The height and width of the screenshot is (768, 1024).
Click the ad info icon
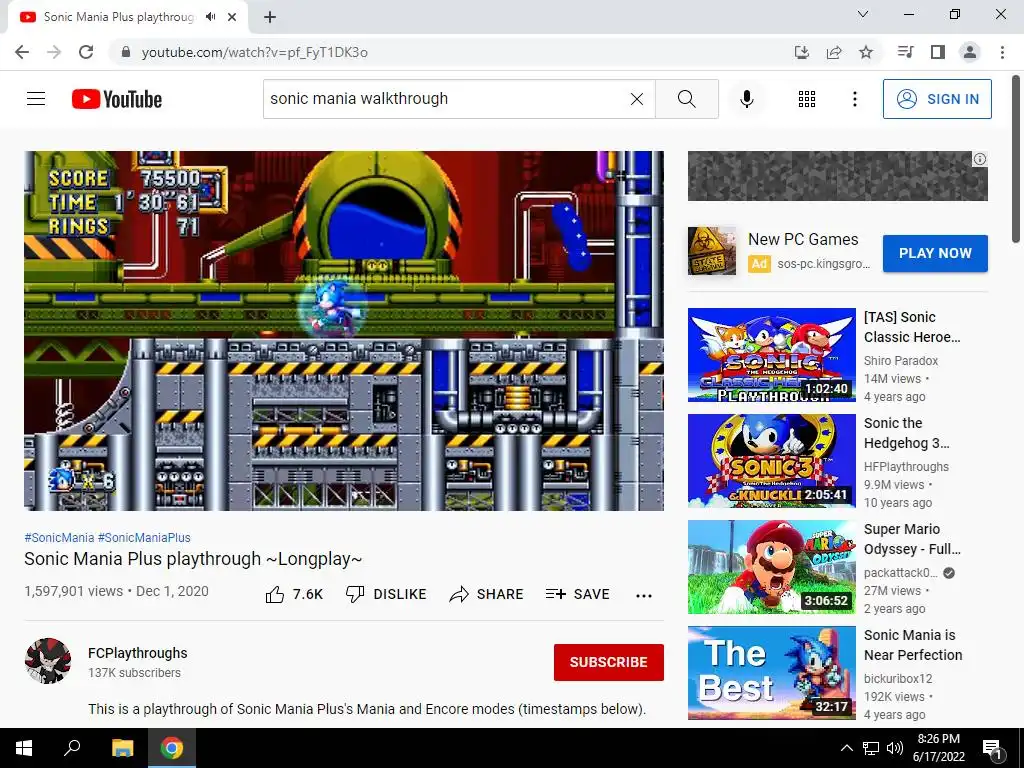(980, 159)
